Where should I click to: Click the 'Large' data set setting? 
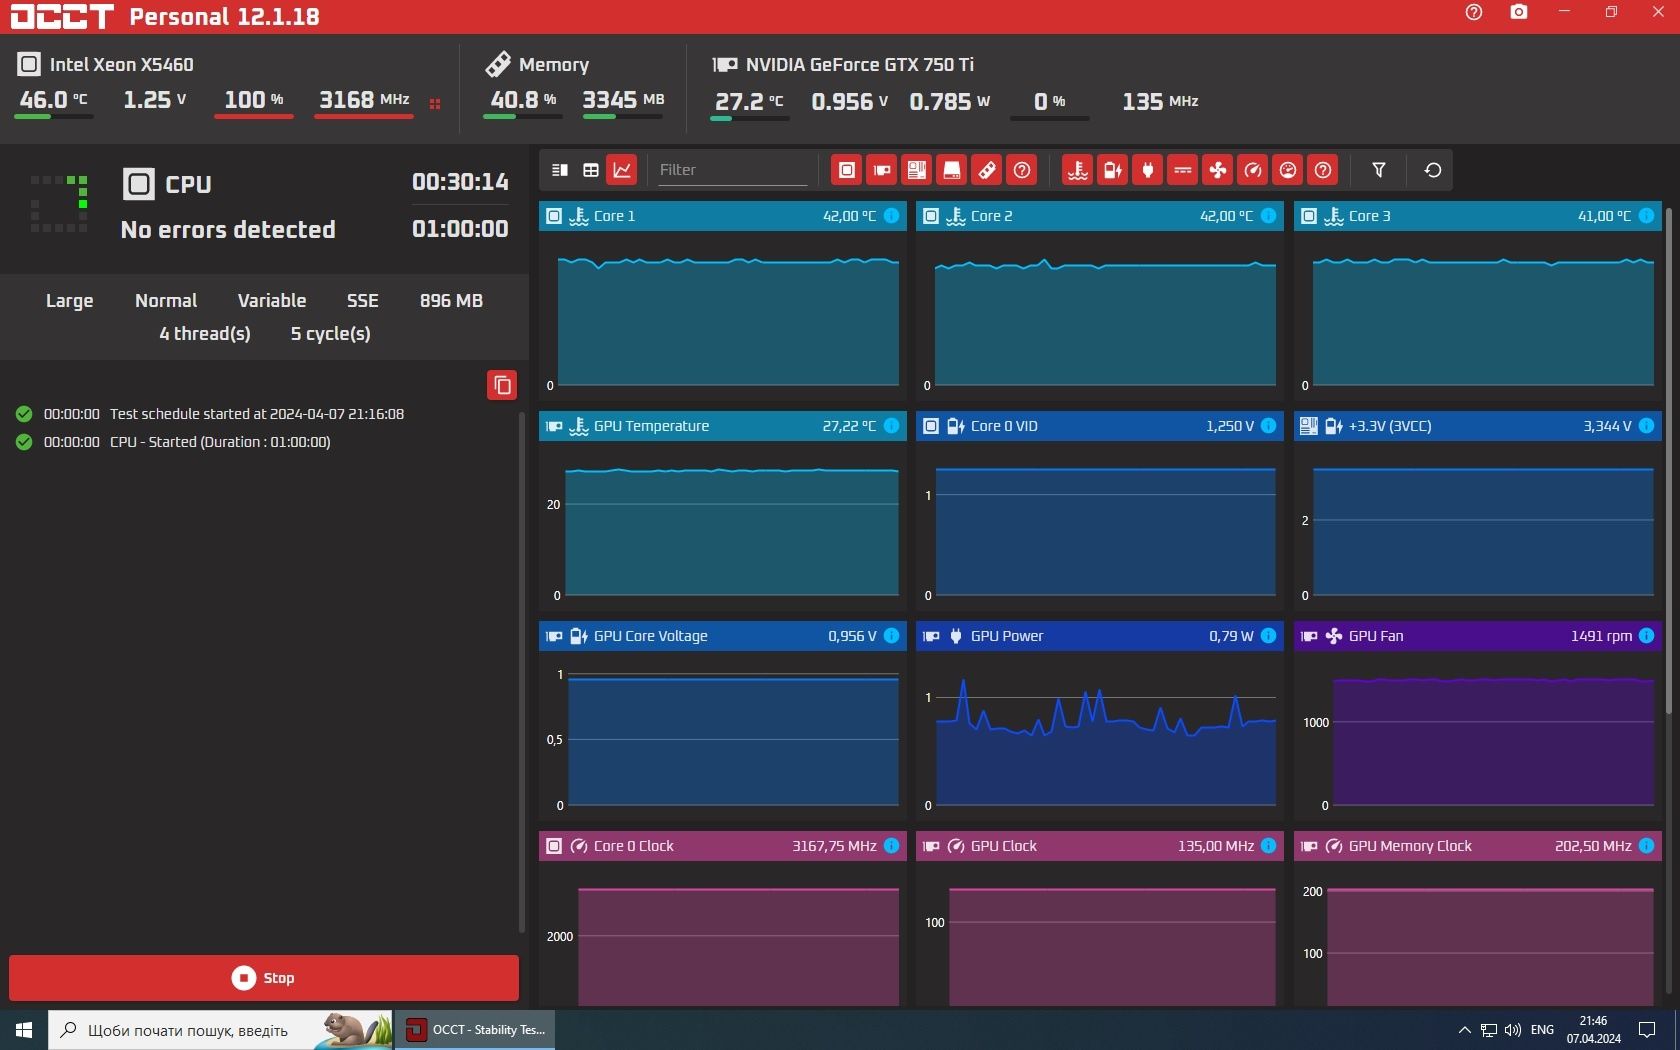pos(70,301)
